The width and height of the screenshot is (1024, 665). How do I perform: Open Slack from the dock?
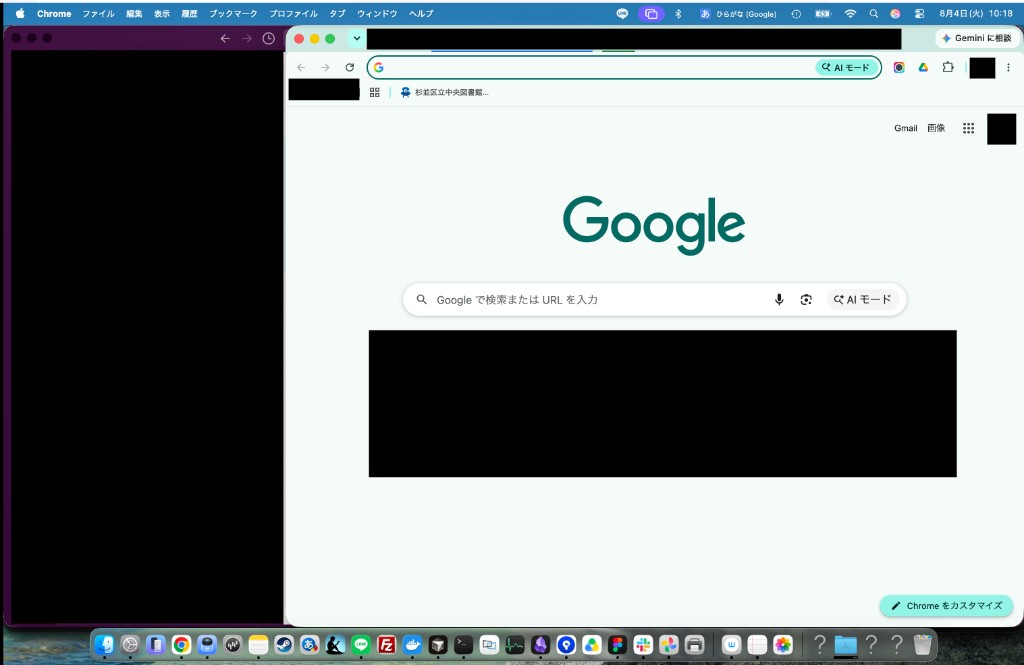[643, 645]
